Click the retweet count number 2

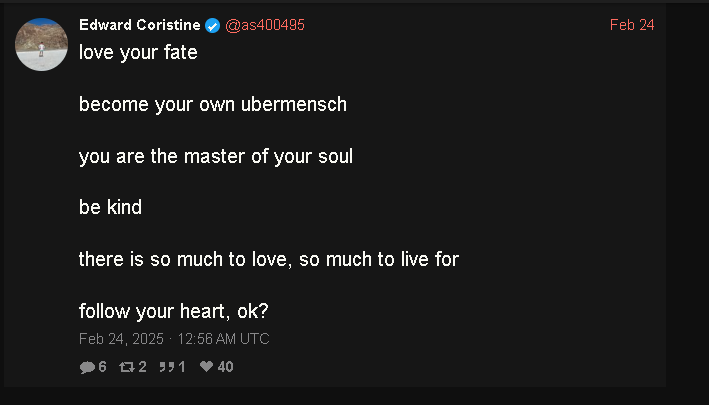click(x=142, y=367)
